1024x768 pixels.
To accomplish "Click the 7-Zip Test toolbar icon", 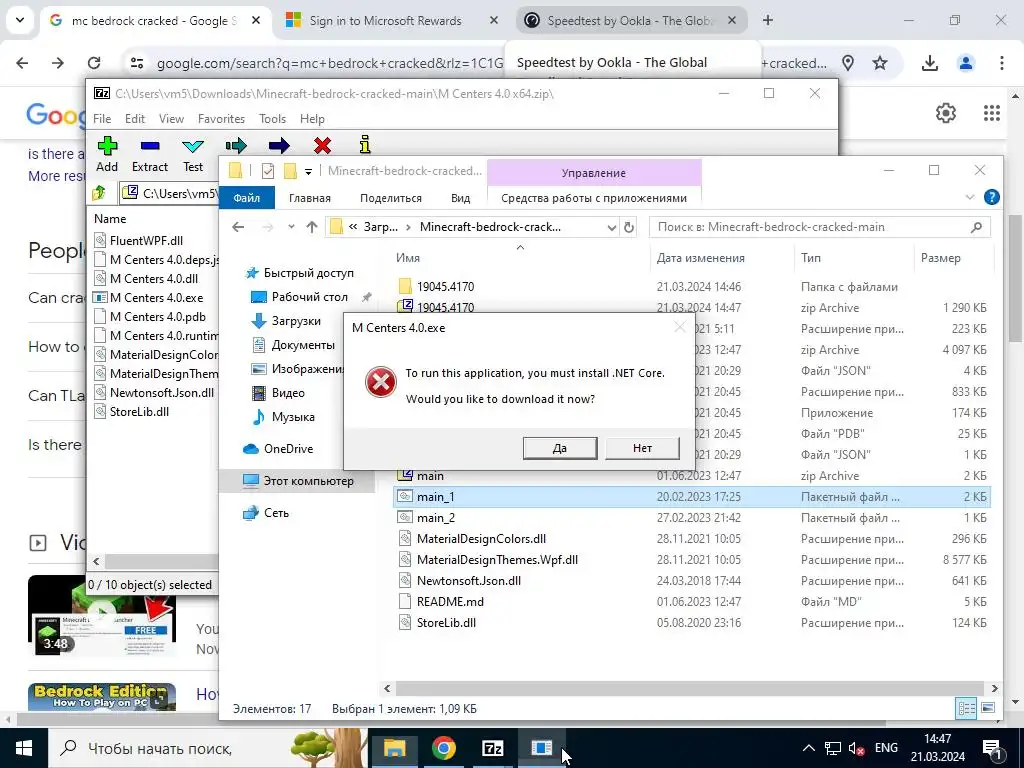I will point(193,146).
